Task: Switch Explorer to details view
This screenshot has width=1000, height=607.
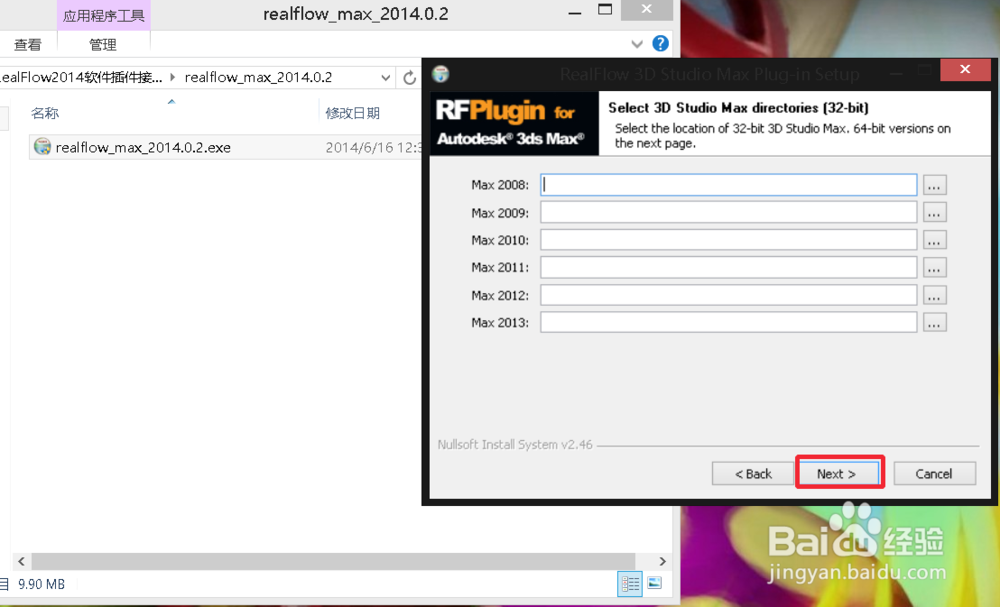Action: [x=630, y=583]
